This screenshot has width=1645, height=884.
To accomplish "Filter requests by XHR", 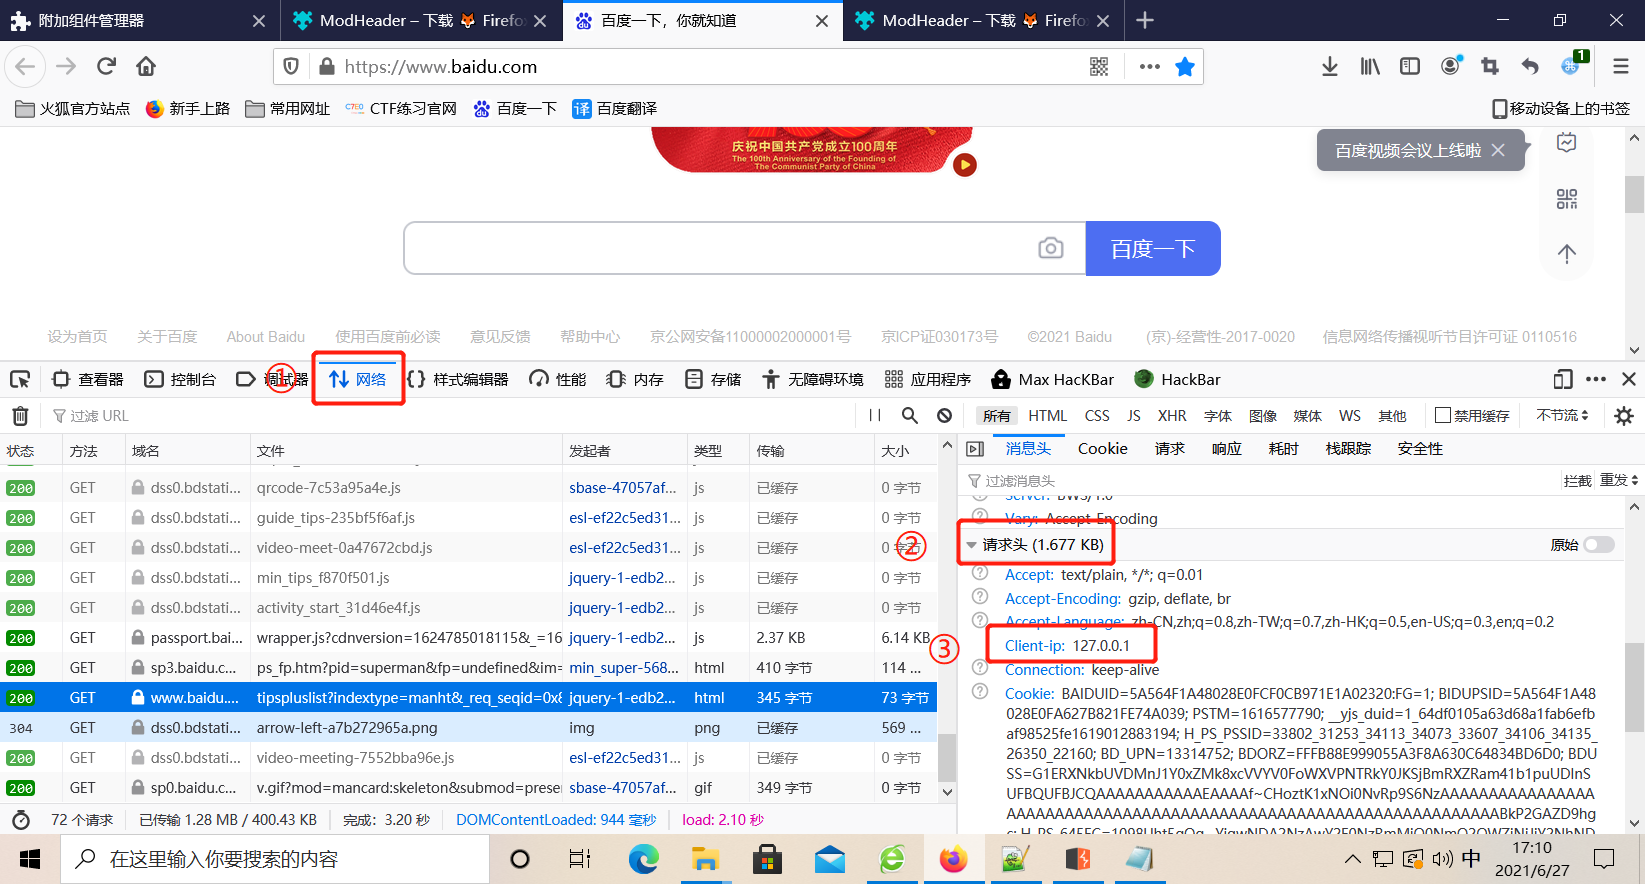I will pos(1172,415).
